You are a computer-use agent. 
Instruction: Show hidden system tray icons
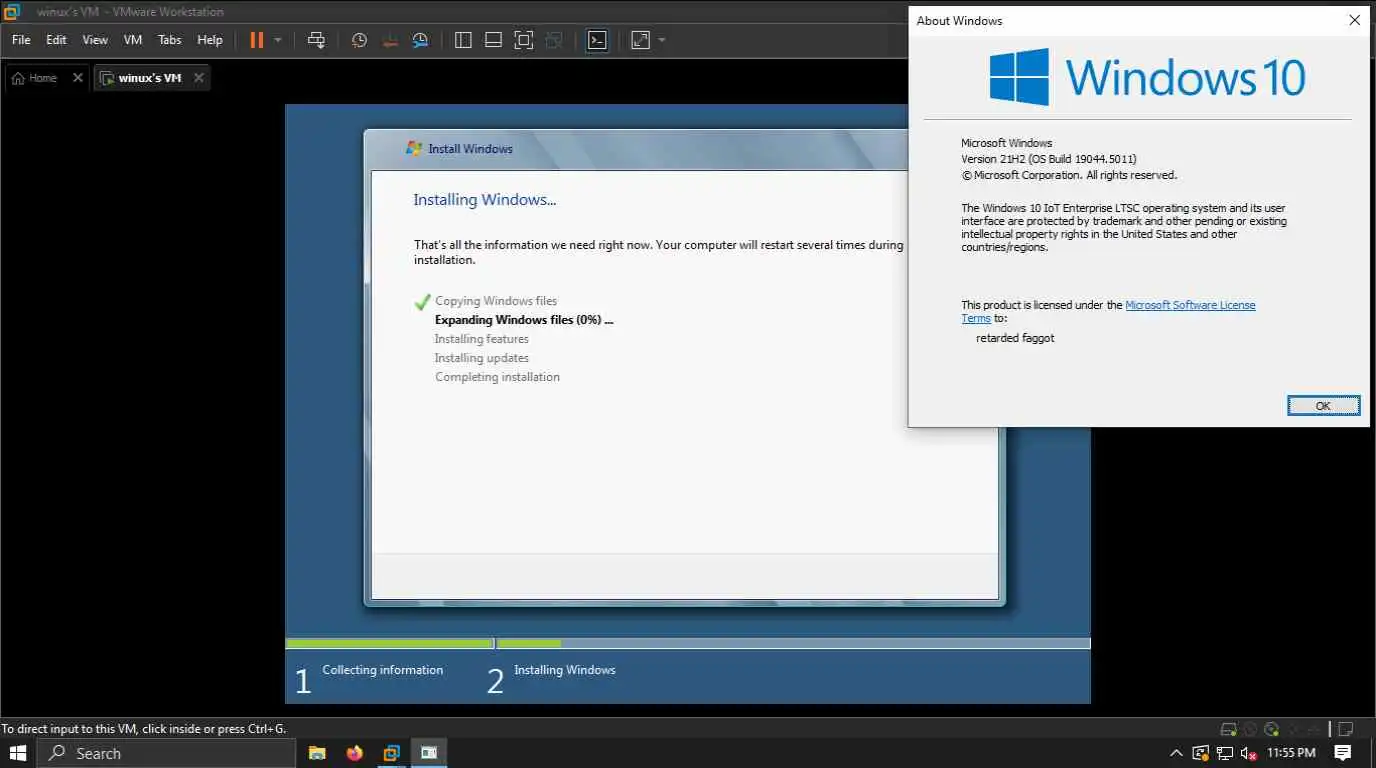(x=1177, y=753)
